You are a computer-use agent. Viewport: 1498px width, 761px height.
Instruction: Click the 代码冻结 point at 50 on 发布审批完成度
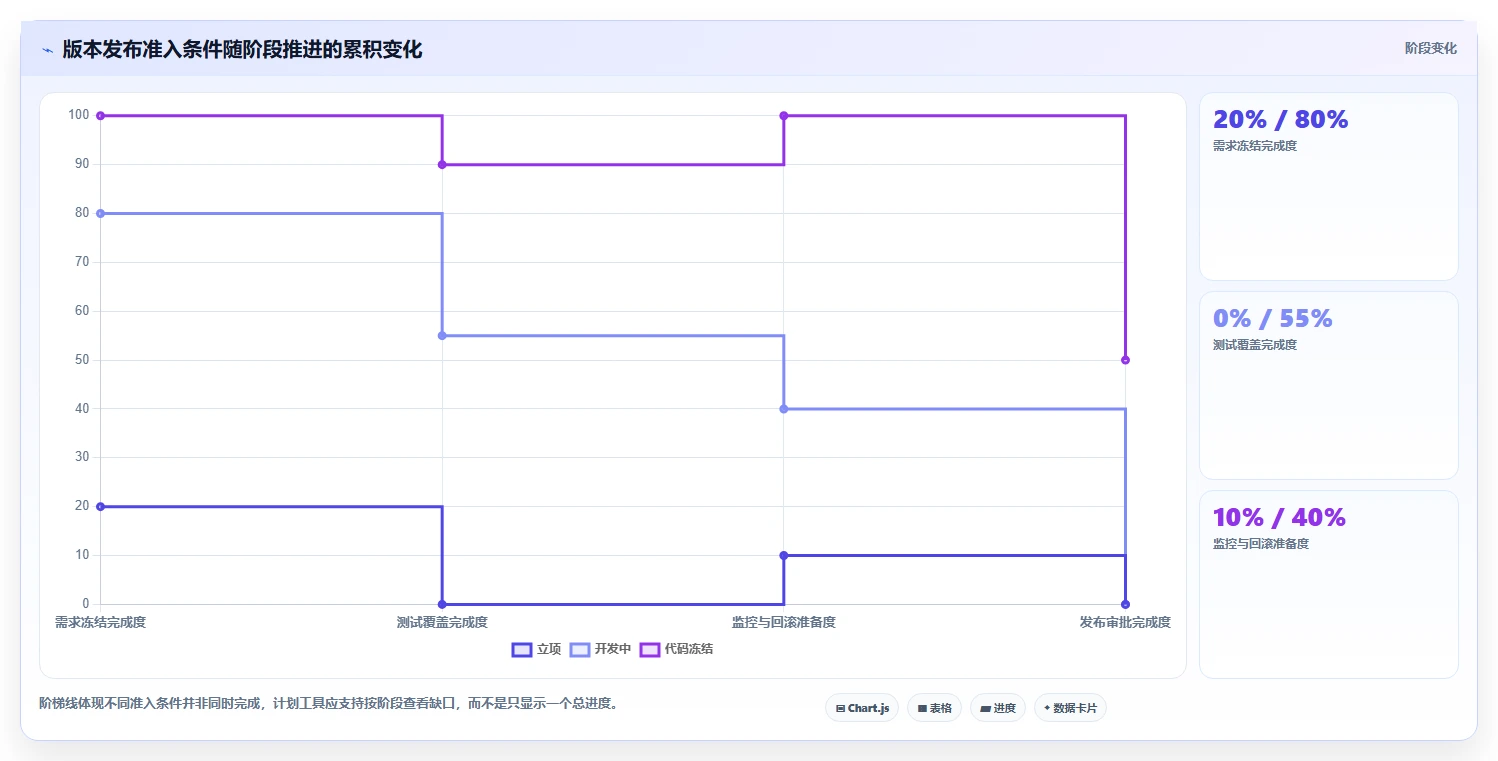(1125, 360)
